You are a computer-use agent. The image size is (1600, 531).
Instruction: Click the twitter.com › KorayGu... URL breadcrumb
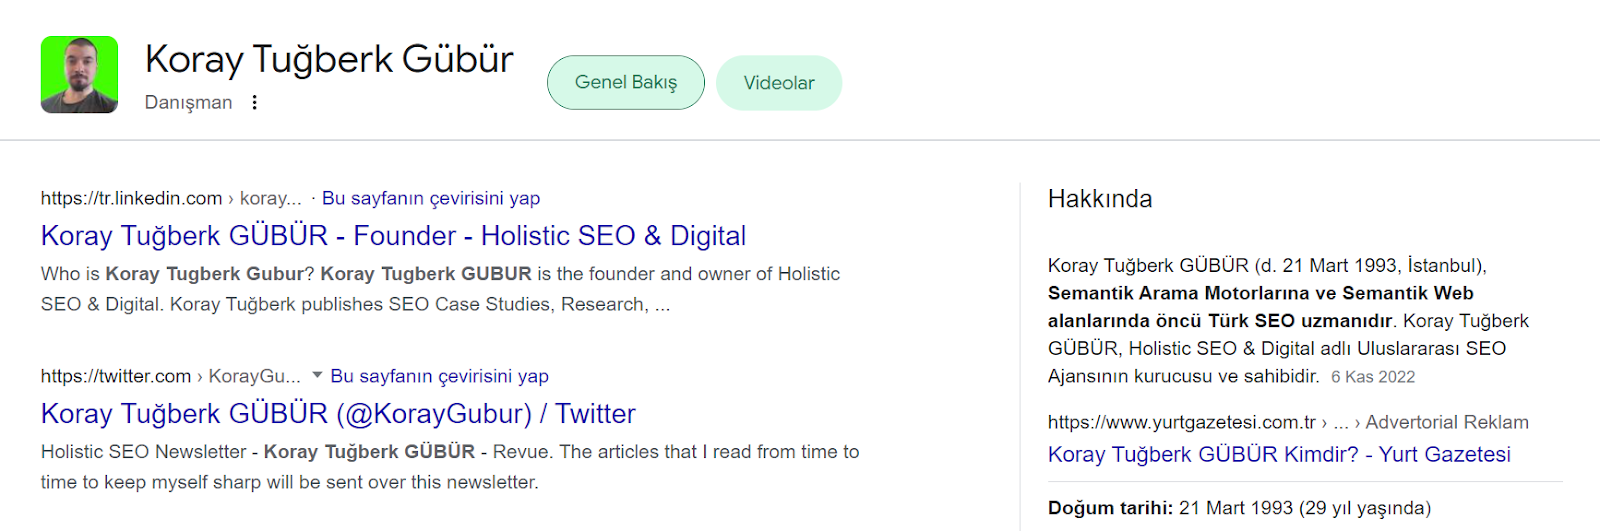[171, 376]
